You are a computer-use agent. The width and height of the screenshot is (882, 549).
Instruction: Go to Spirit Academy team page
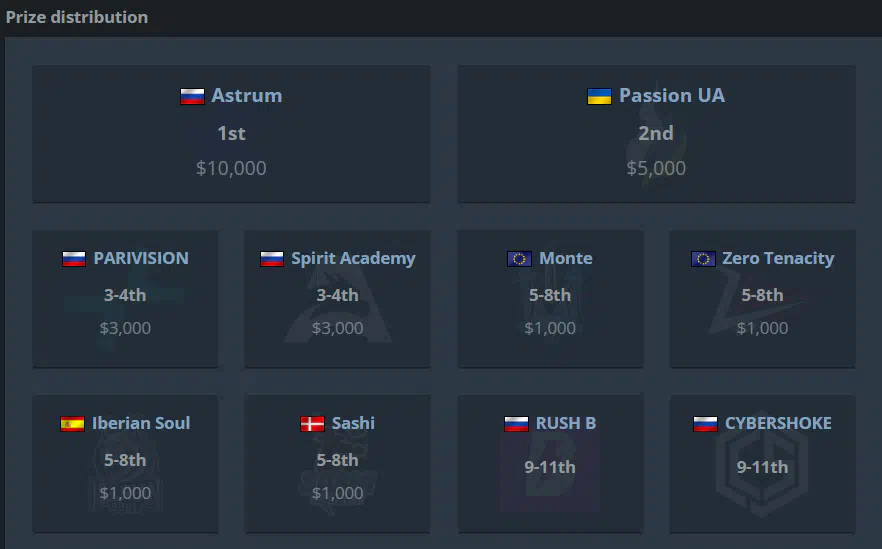[353, 259]
